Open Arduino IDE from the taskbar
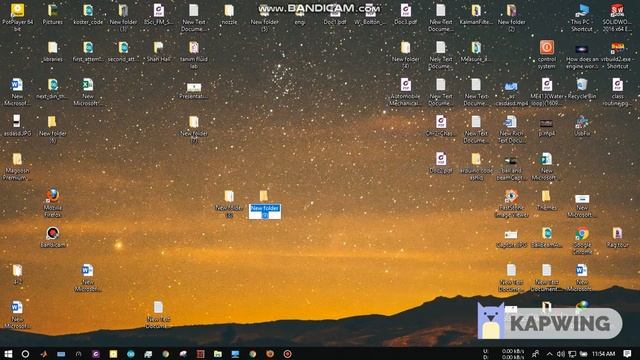 (131, 353)
